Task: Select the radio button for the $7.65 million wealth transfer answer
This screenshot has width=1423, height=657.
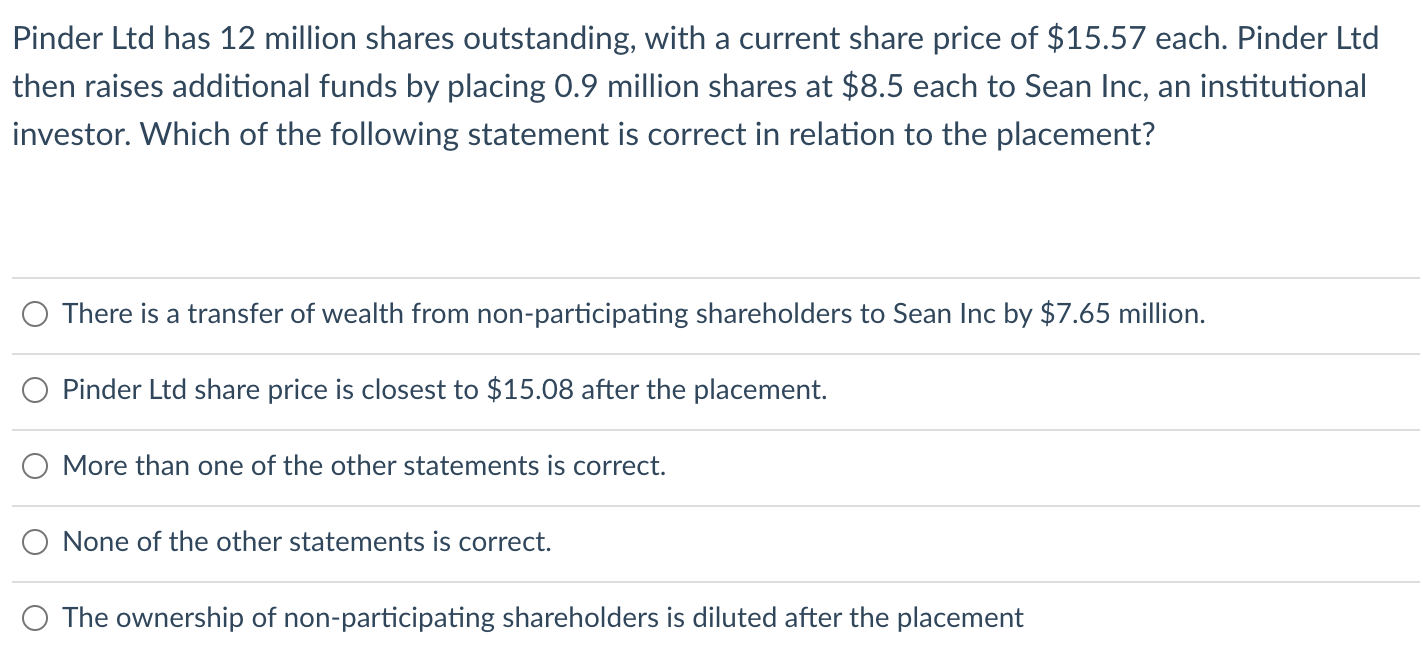Action: [36, 314]
